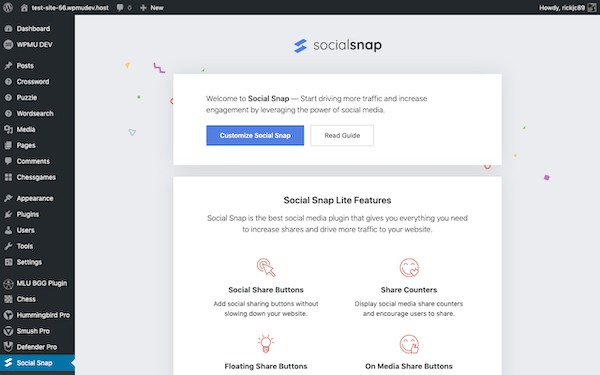Screen dimensions: 600x375
Task: Click the Floating Share Buttons title
Action: tap(266, 366)
